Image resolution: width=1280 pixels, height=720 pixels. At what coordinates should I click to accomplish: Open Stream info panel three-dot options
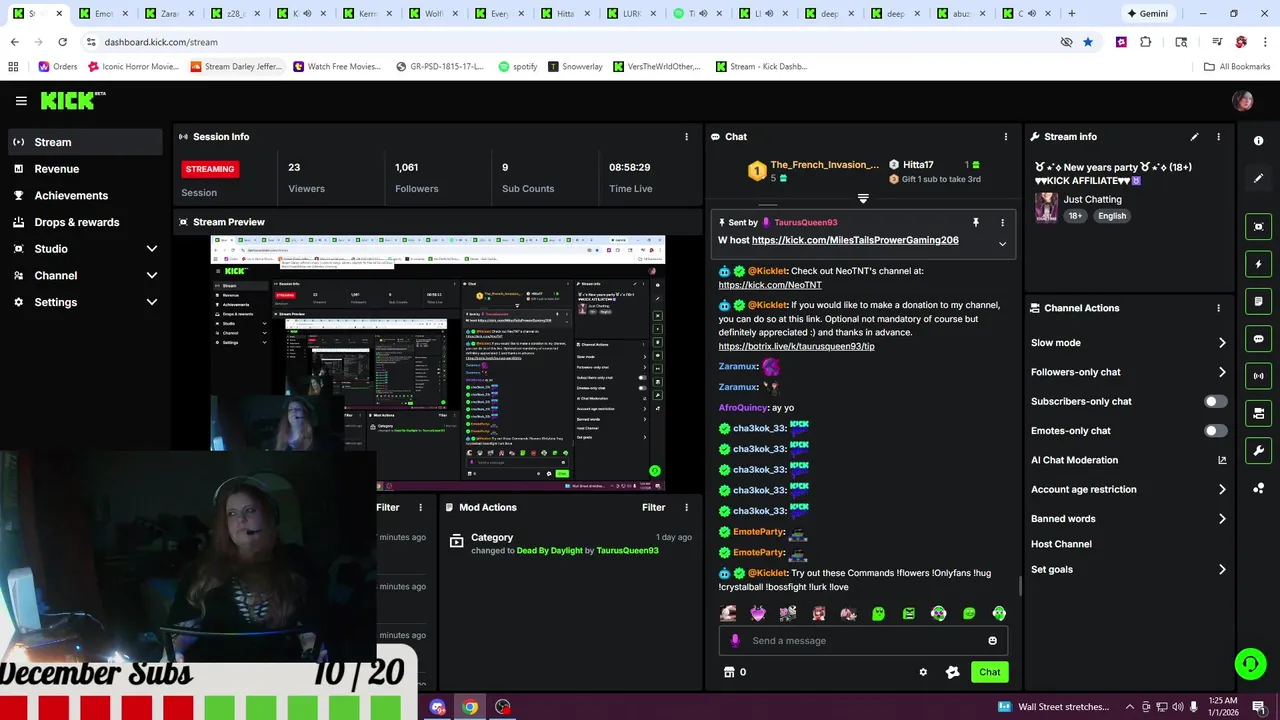[1218, 137]
